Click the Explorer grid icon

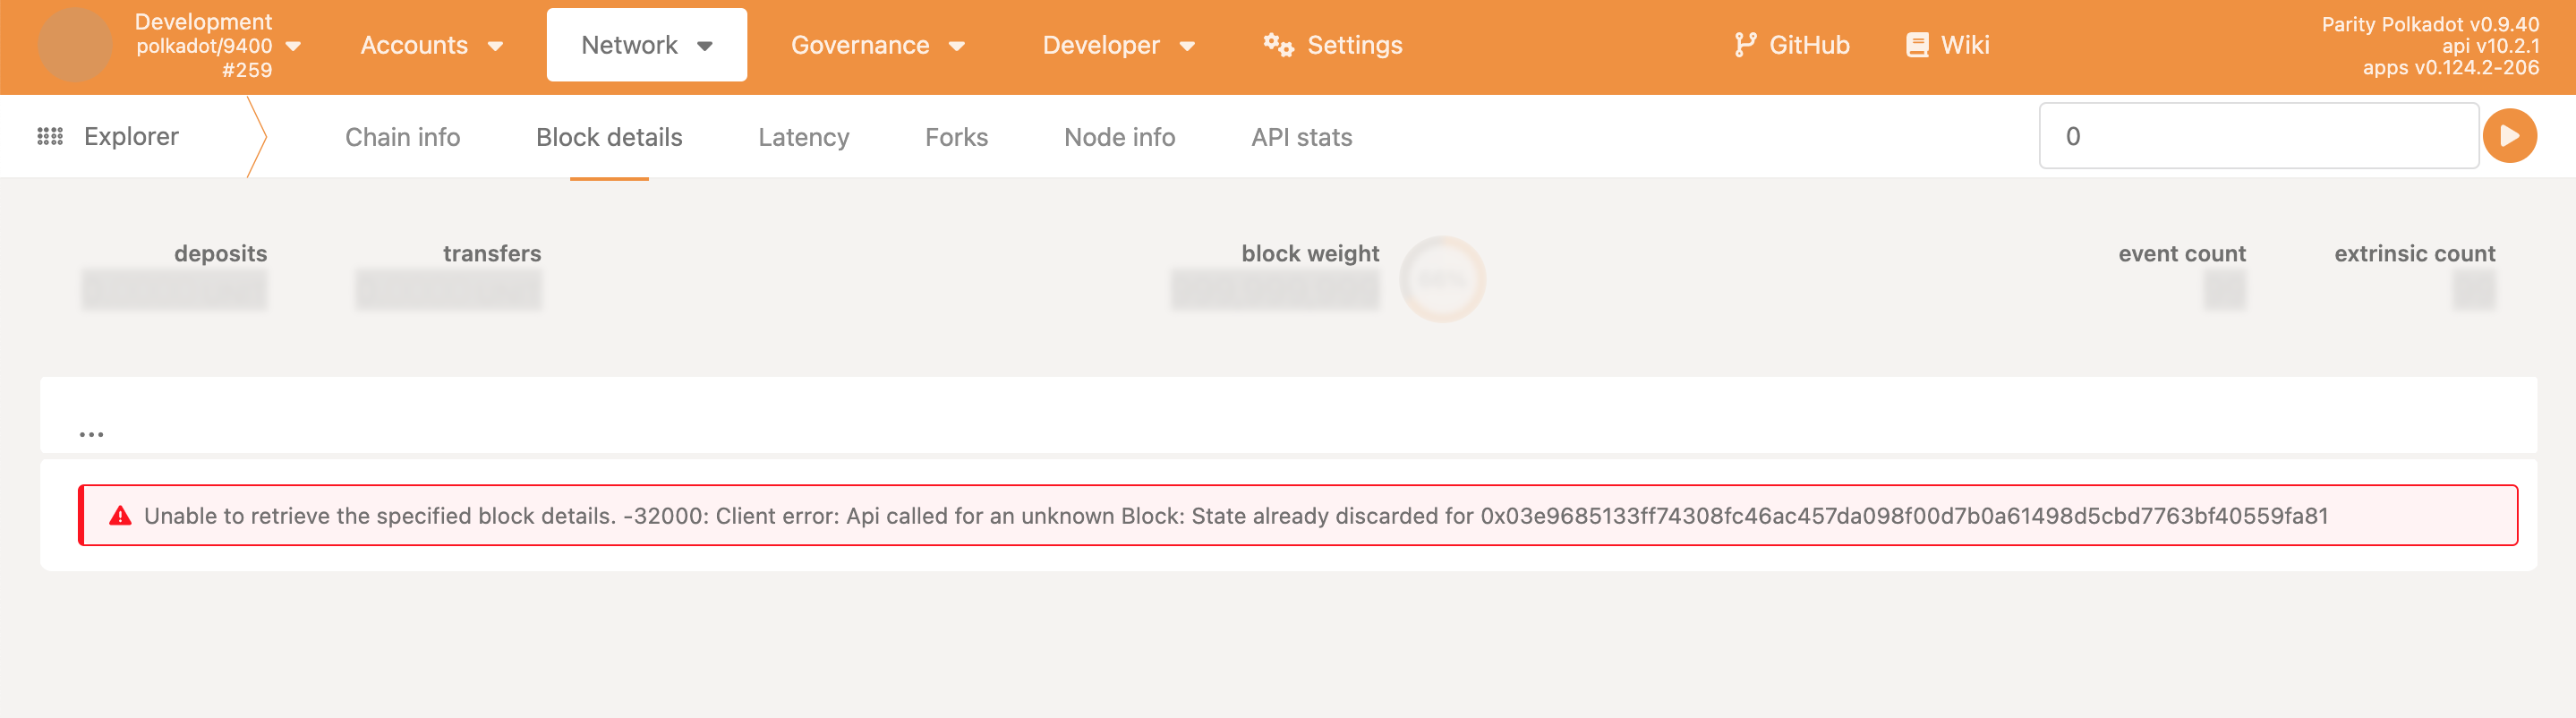click(x=49, y=136)
